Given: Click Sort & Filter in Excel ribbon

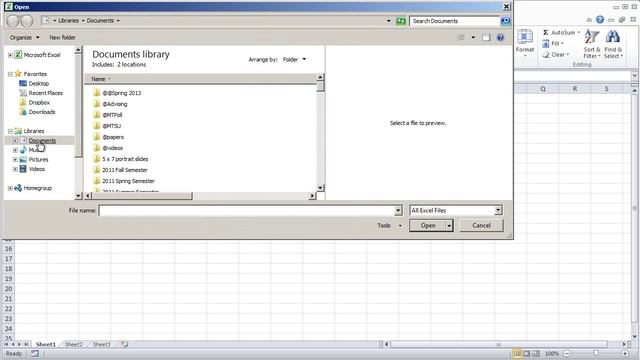Looking at the screenshot, I should pos(592,44).
